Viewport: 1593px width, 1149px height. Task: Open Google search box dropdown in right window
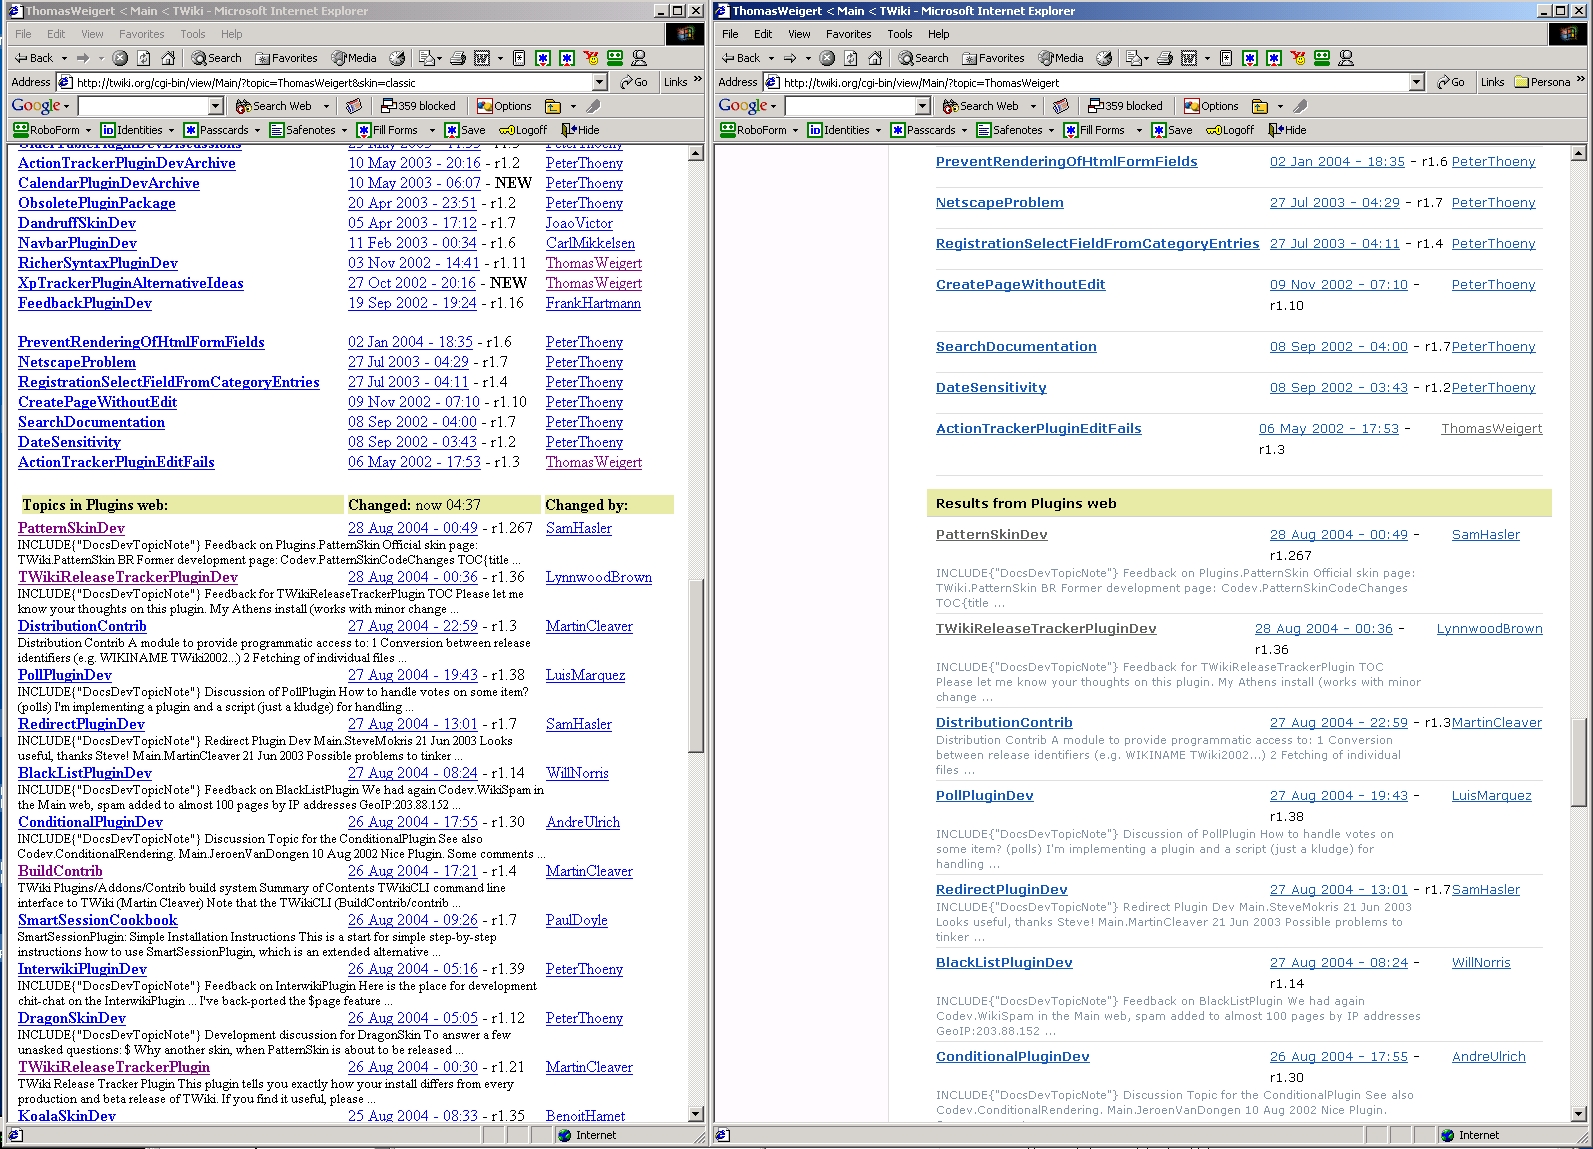922,106
